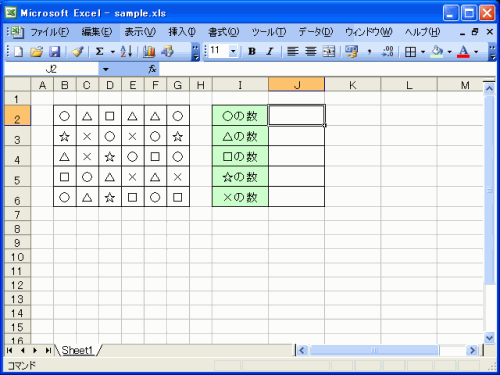Toggle bold formatting
The image size is (500, 375).
click(x=252, y=52)
